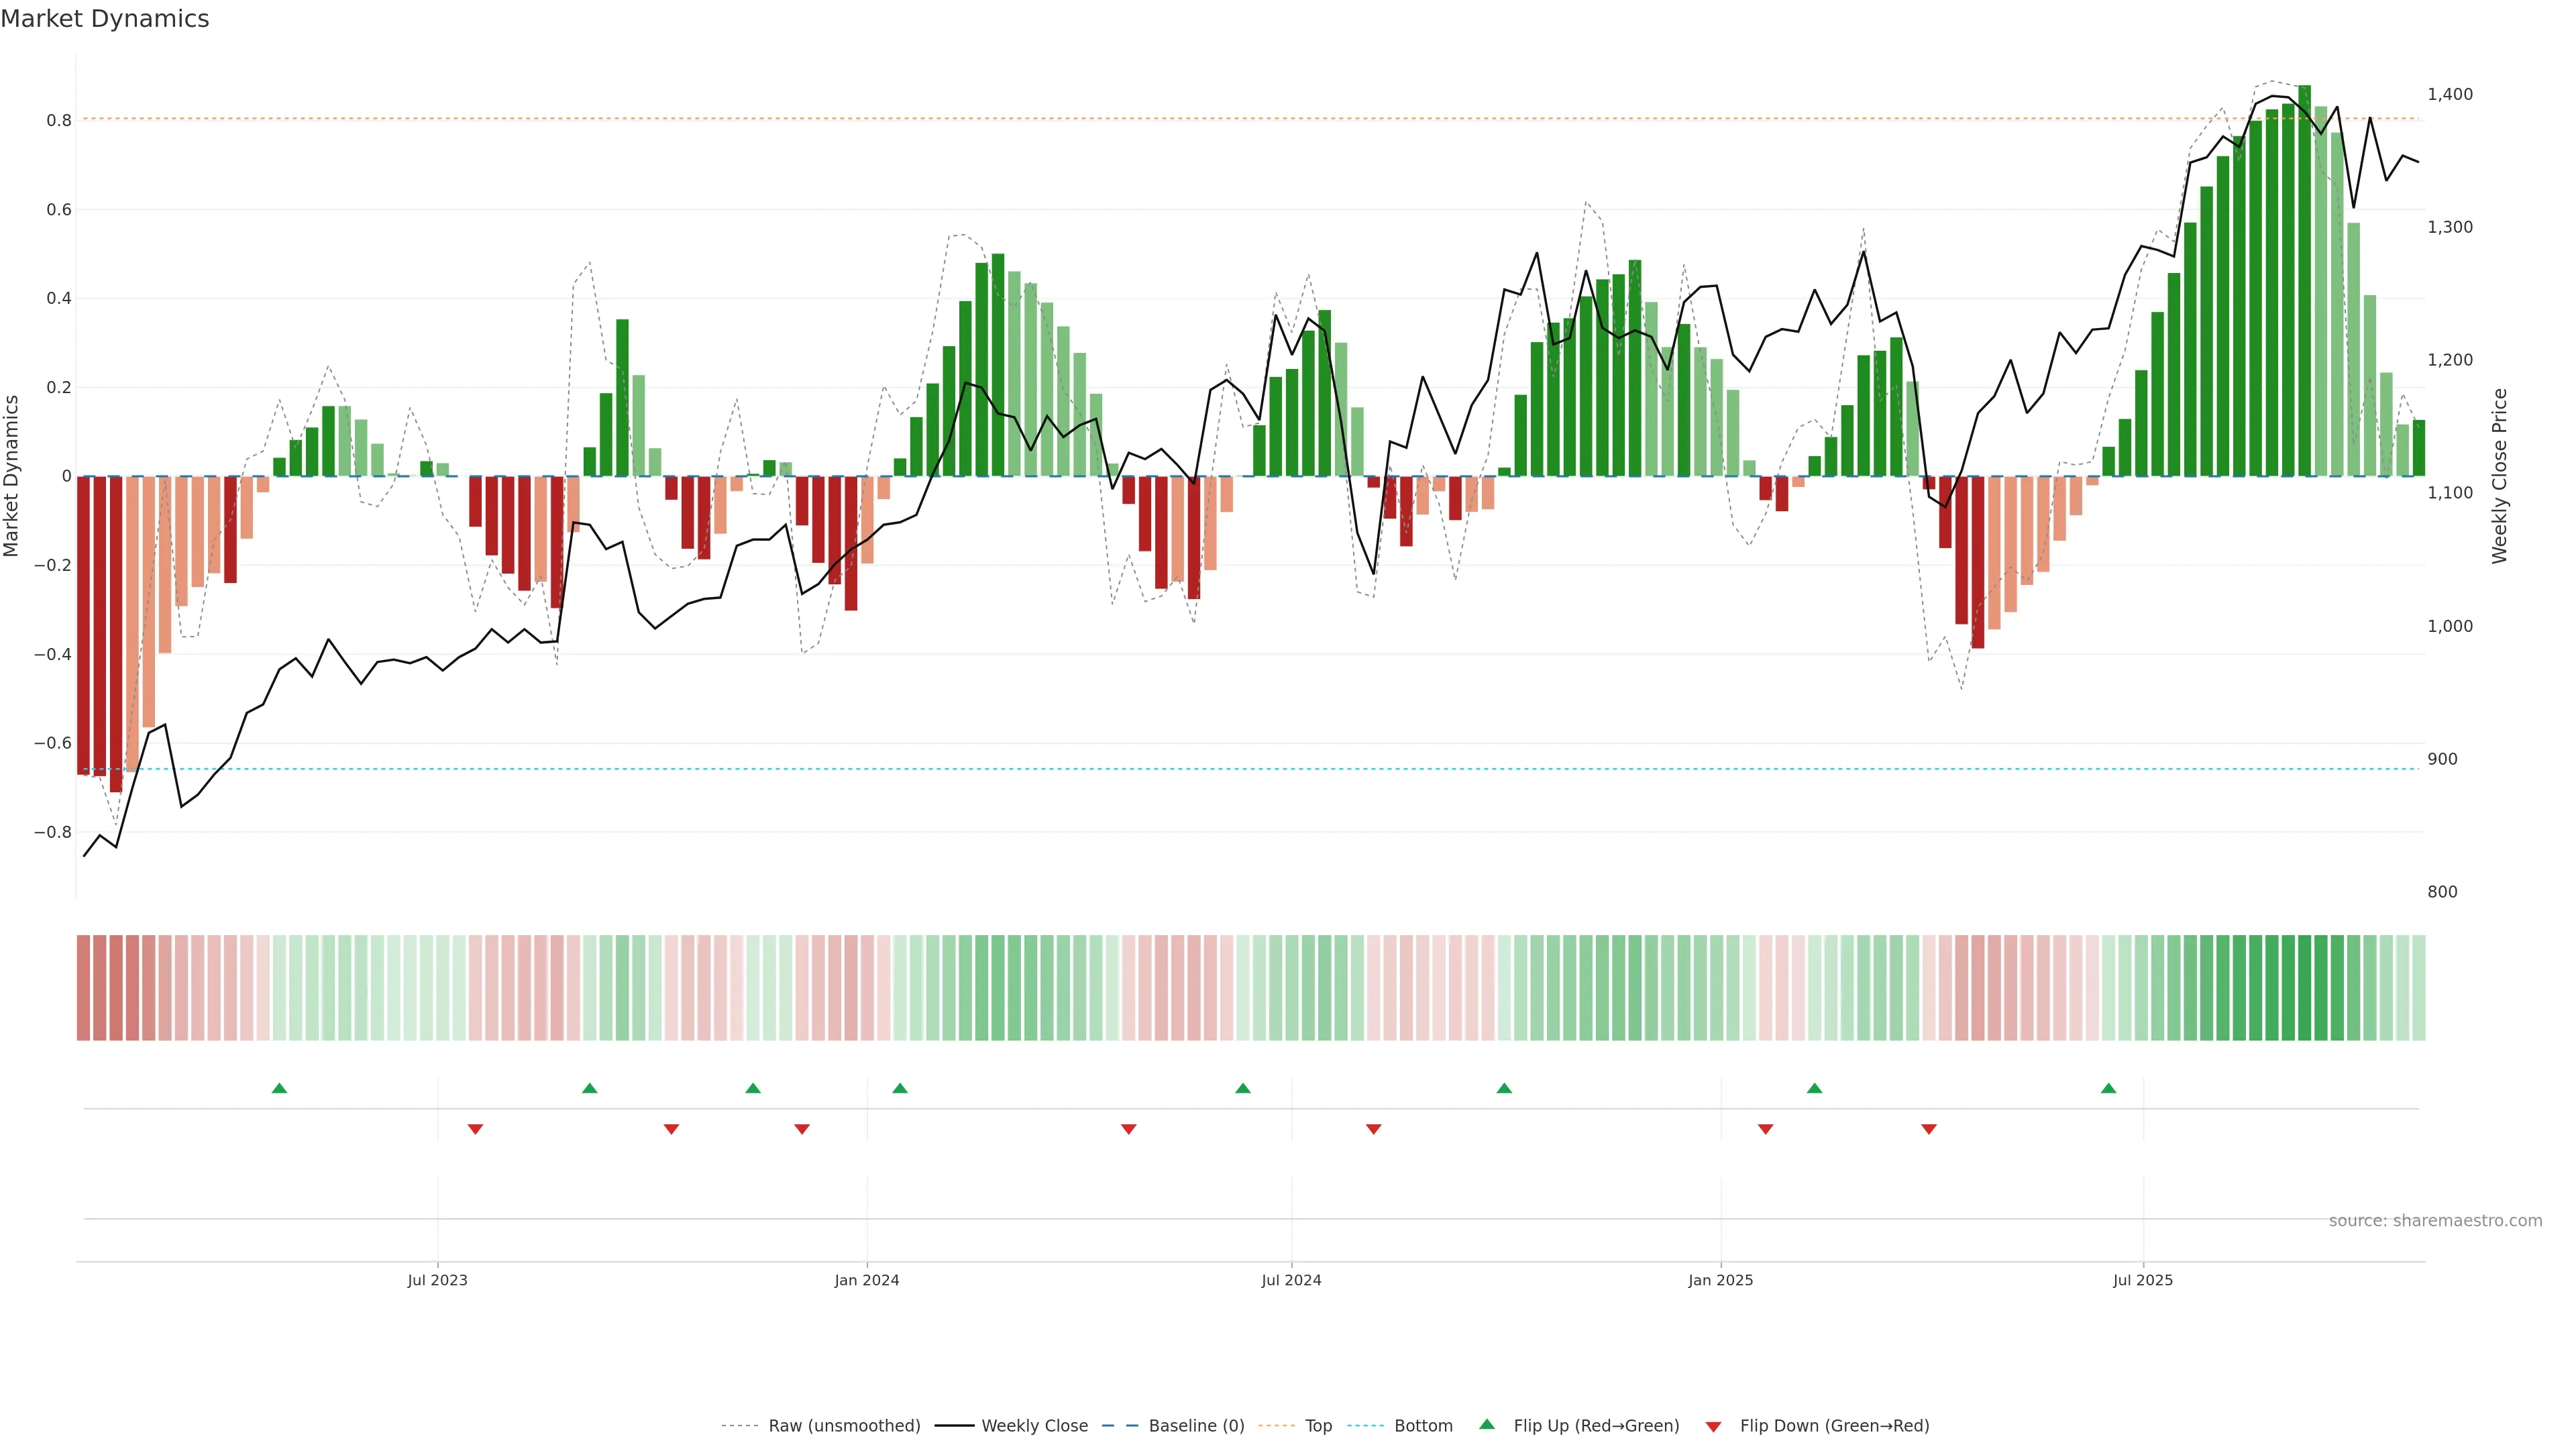Screen dimensions: 2576x1449
Task: Toggle Weekly Close legend entry
Action: (x=1034, y=1425)
